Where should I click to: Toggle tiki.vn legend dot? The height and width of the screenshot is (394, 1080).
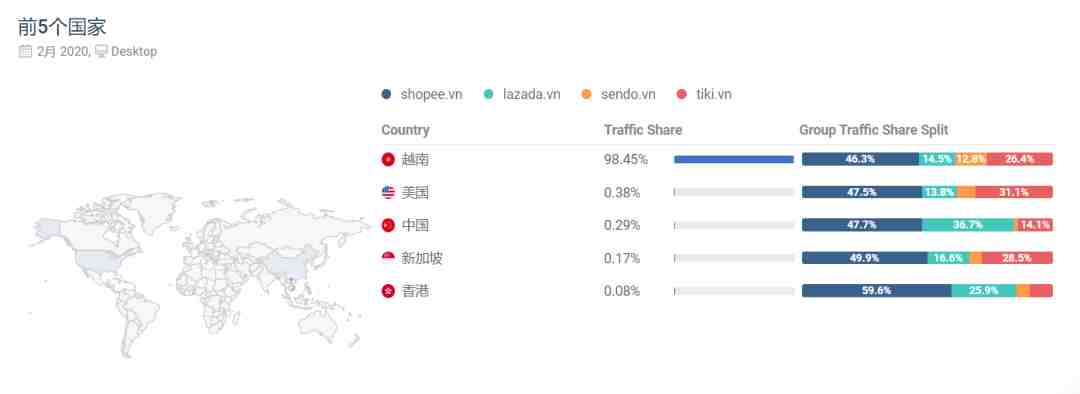[x=682, y=94]
